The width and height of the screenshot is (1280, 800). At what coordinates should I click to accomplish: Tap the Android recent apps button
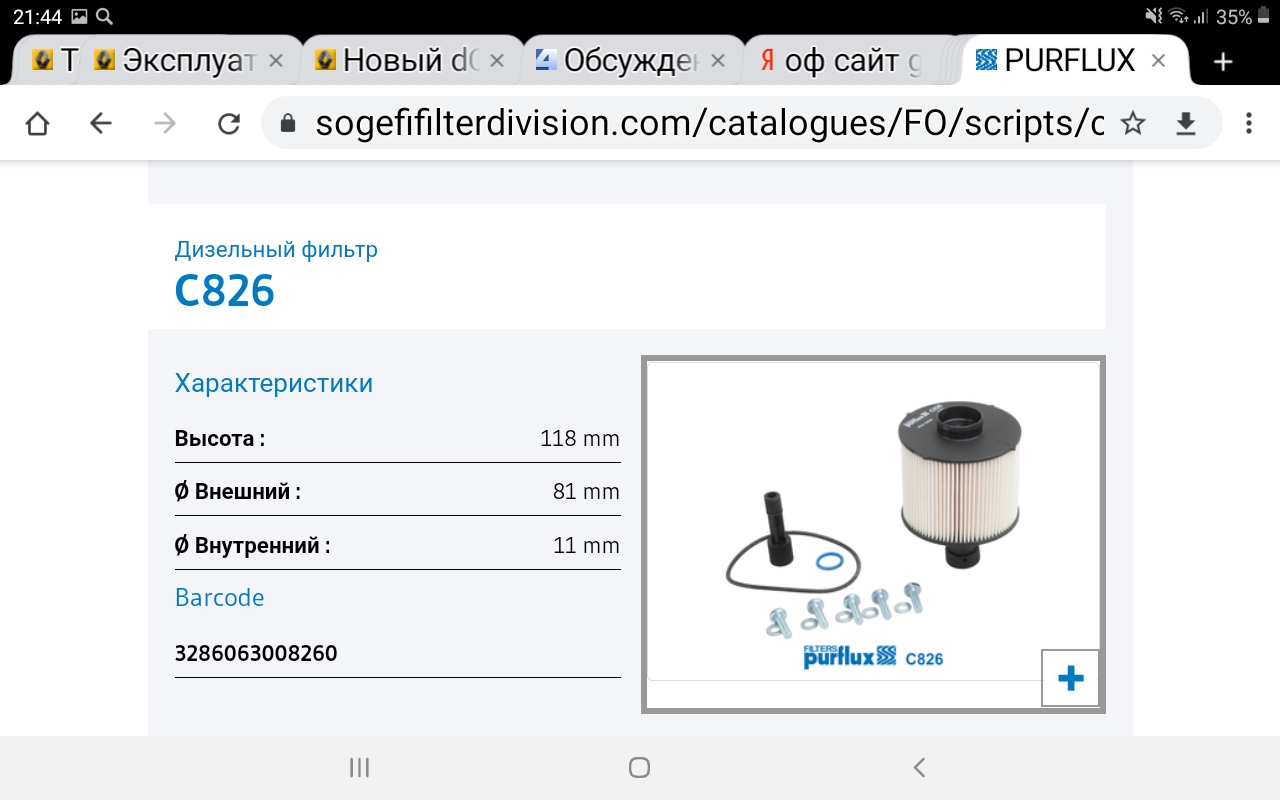[x=360, y=768]
